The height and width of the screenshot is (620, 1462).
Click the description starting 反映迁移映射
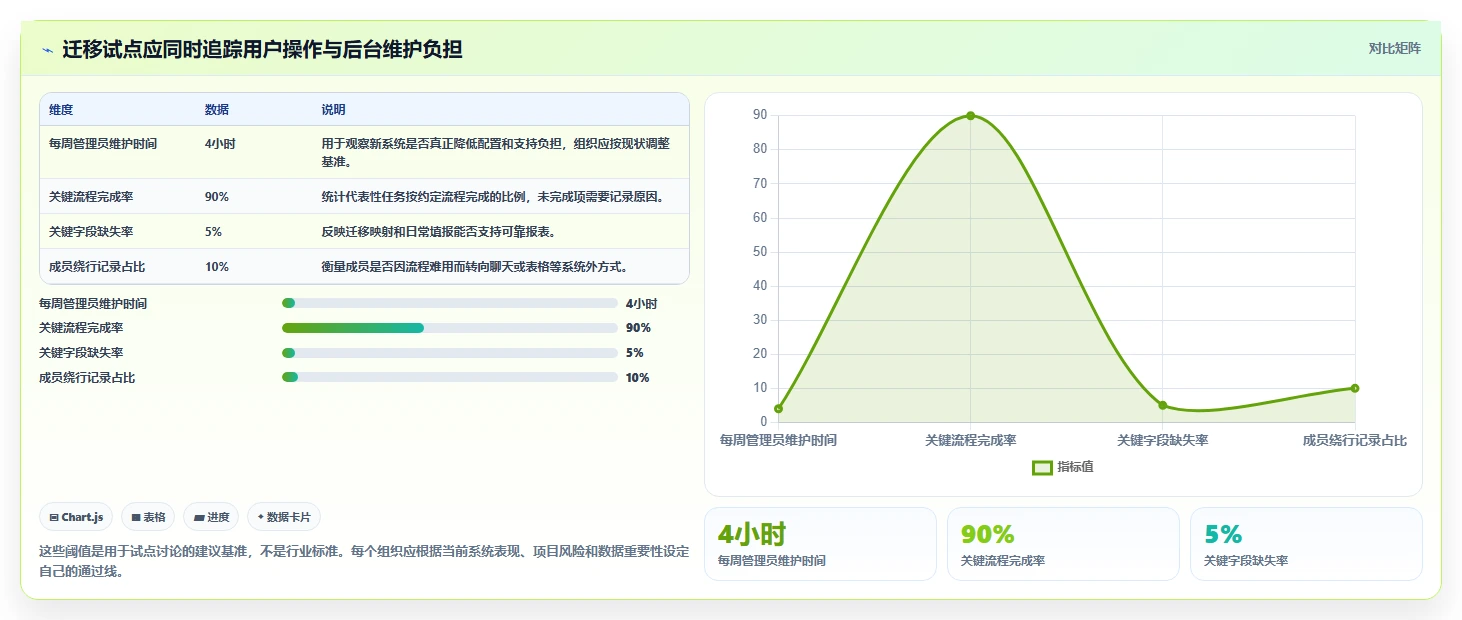click(438, 232)
